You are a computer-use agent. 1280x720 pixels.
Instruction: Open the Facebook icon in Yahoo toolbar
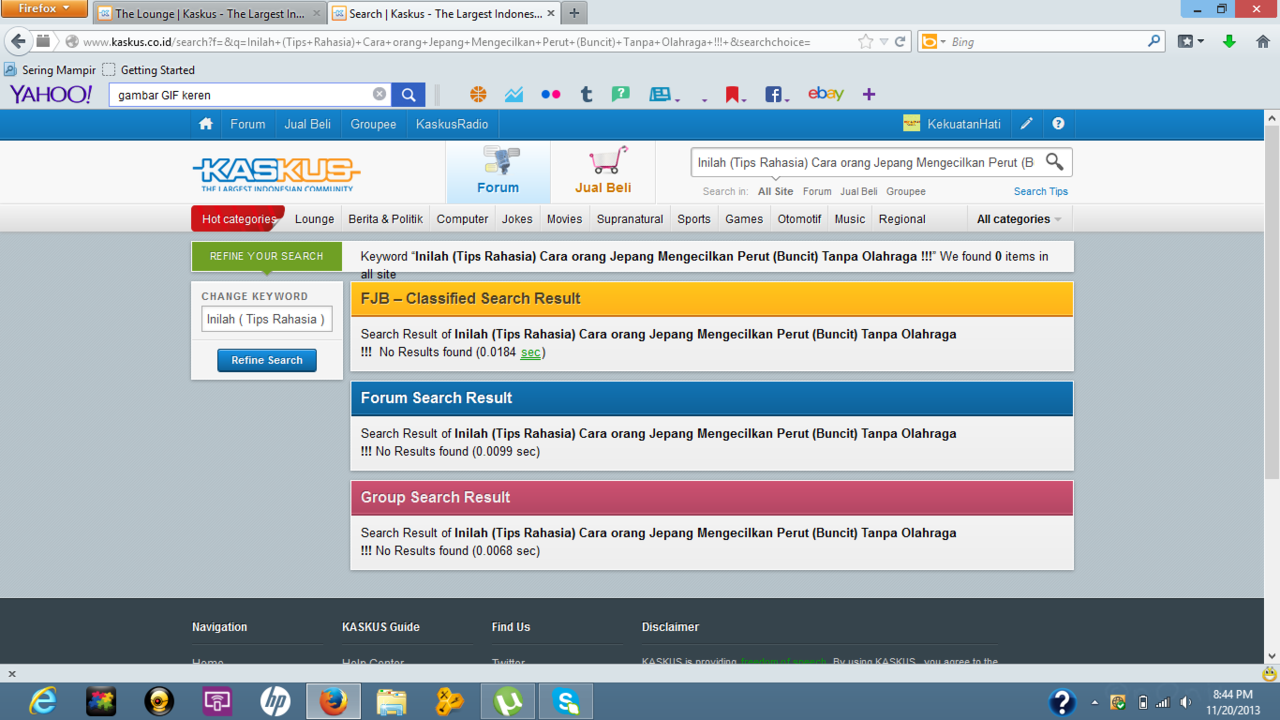click(x=773, y=94)
